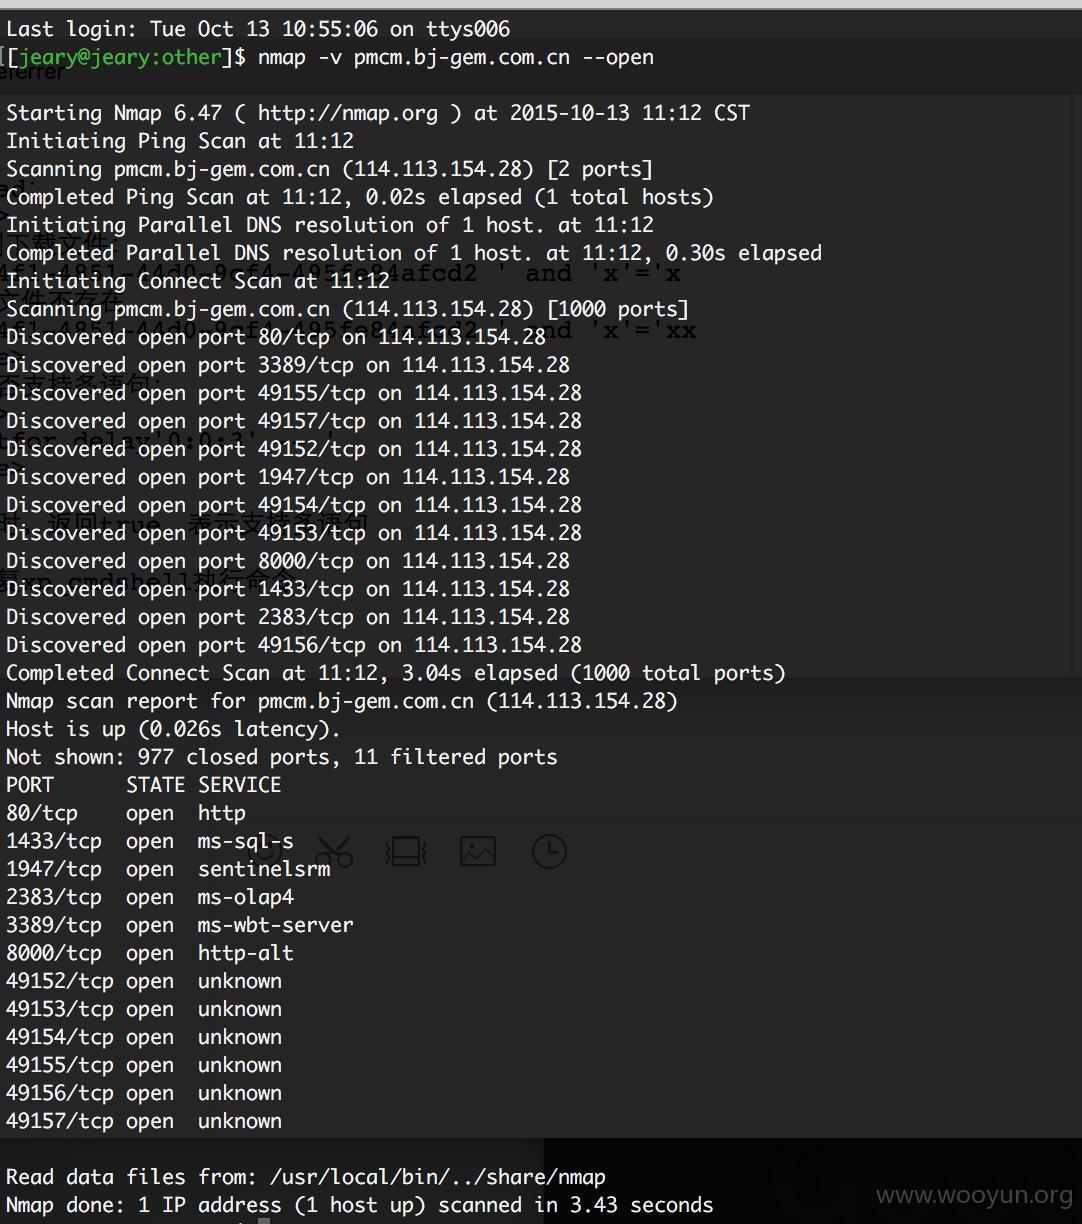This screenshot has width=1082, height=1224.
Task: Click the 'Last login' line
Action: click(x=258, y=29)
